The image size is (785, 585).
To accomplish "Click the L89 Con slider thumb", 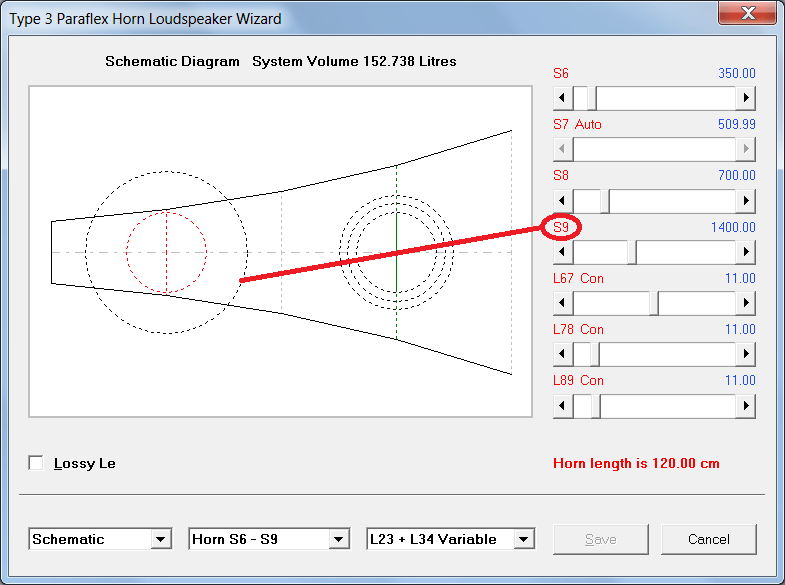I will click(596, 406).
